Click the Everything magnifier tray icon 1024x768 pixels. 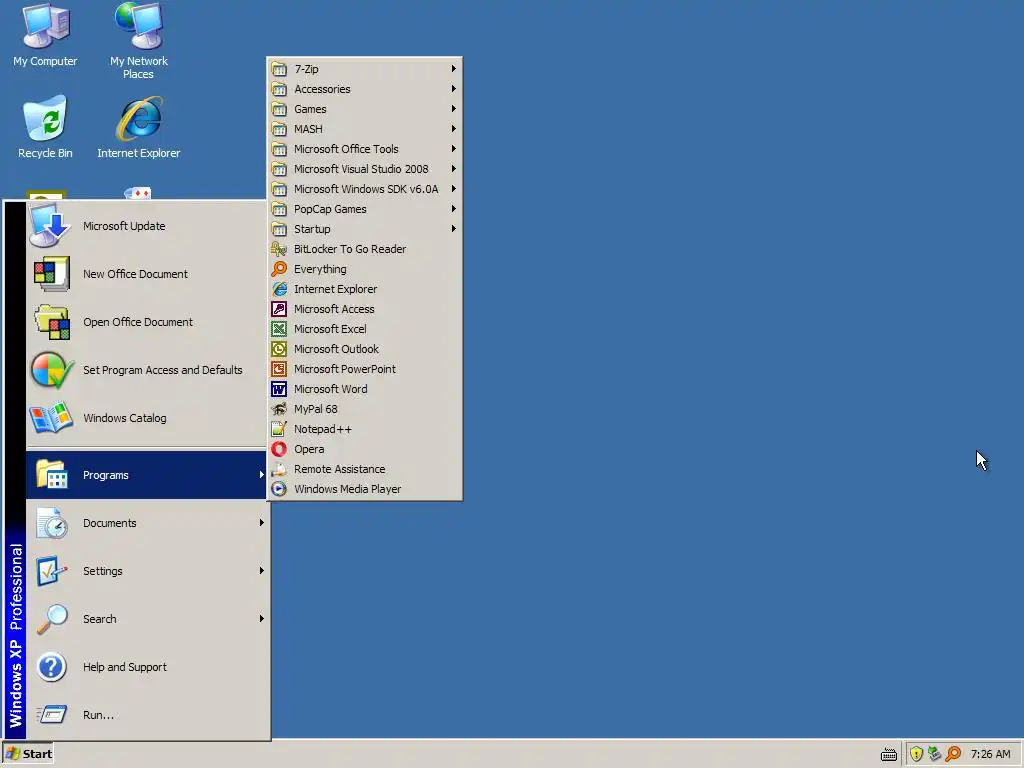pos(953,754)
